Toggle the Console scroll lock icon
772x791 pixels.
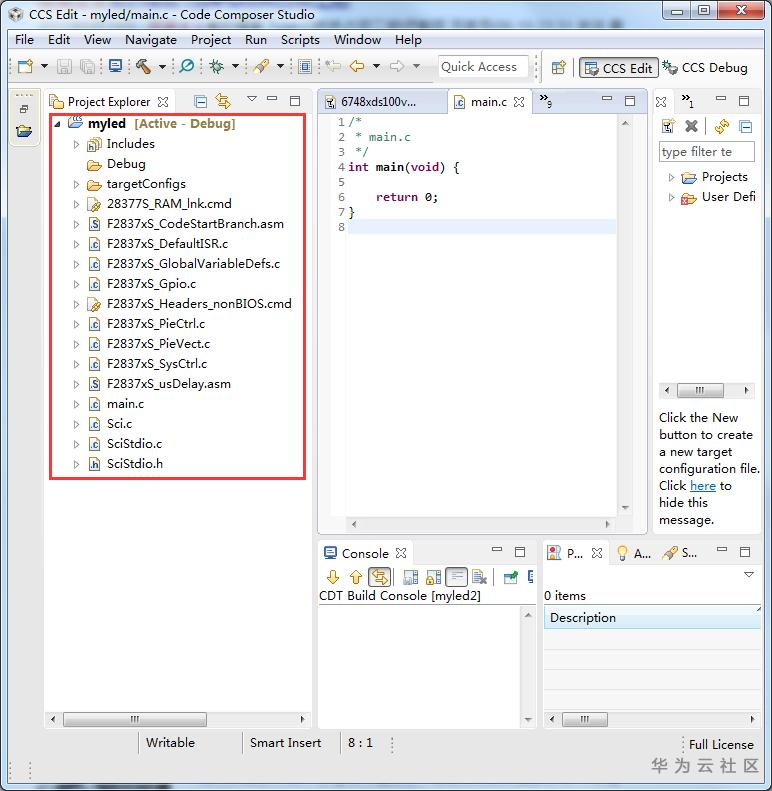[433, 577]
